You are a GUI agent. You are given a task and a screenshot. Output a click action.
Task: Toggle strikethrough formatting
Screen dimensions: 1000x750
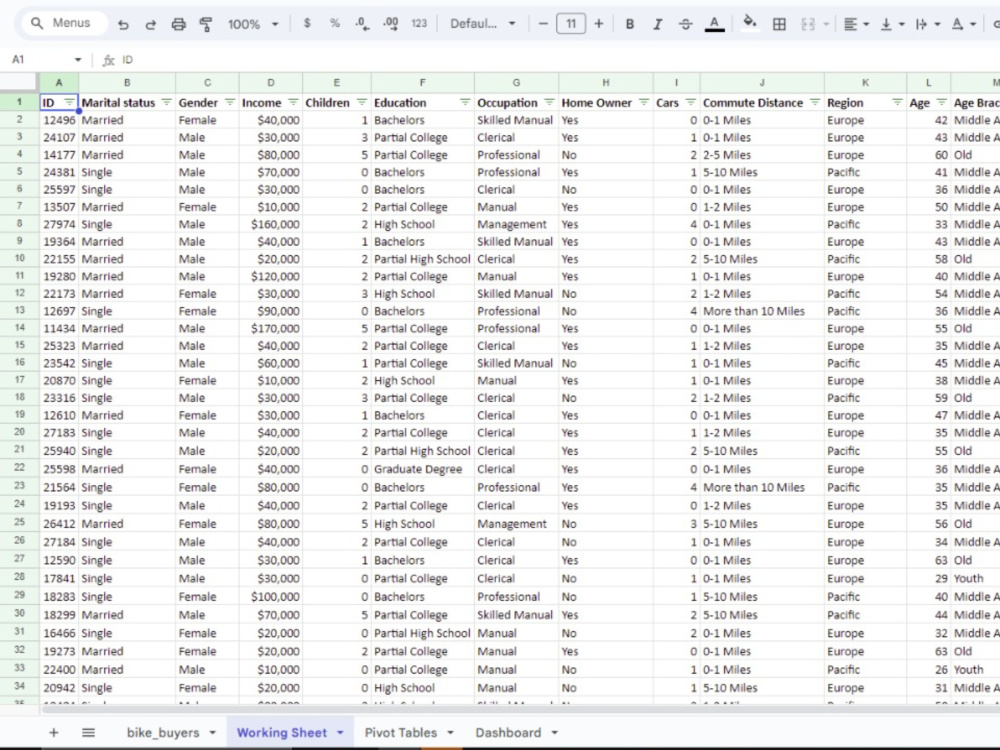click(686, 24)
